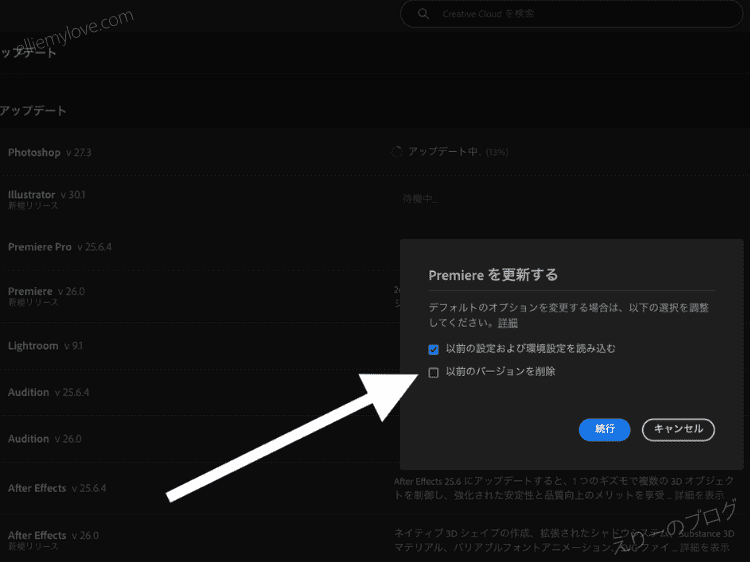750x562 pixels.
Task: Select the Premiere v 26.0 entry
Action: pos(46,292)
